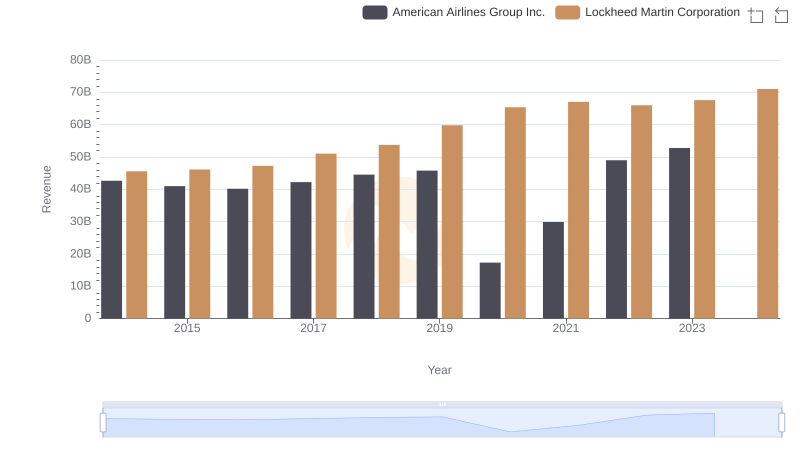Image resolution: width=800 pixels, height=461 pixels.
Task: Click the 2017 x-axis label
Action: pos(313,328)
